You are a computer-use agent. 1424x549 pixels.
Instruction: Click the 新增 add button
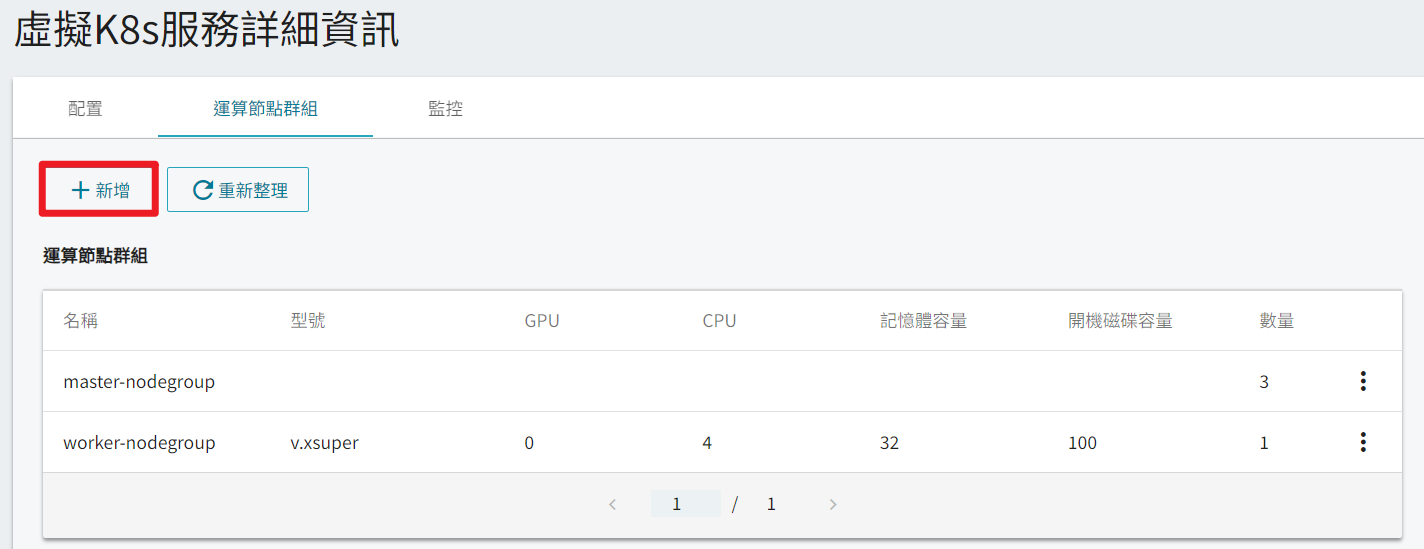coord(99,190)
